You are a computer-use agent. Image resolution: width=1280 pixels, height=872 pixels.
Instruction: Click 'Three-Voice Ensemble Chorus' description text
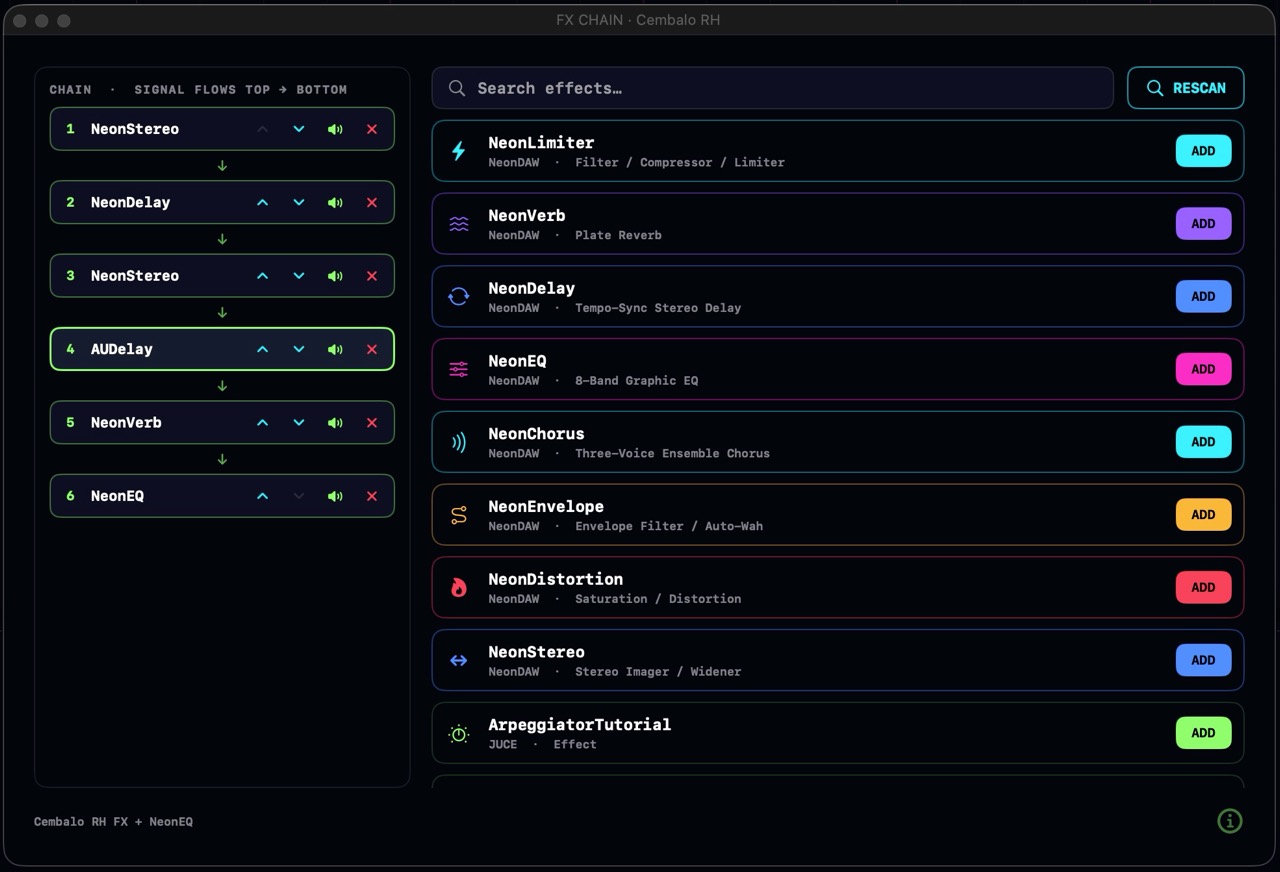tap(672, 453)
